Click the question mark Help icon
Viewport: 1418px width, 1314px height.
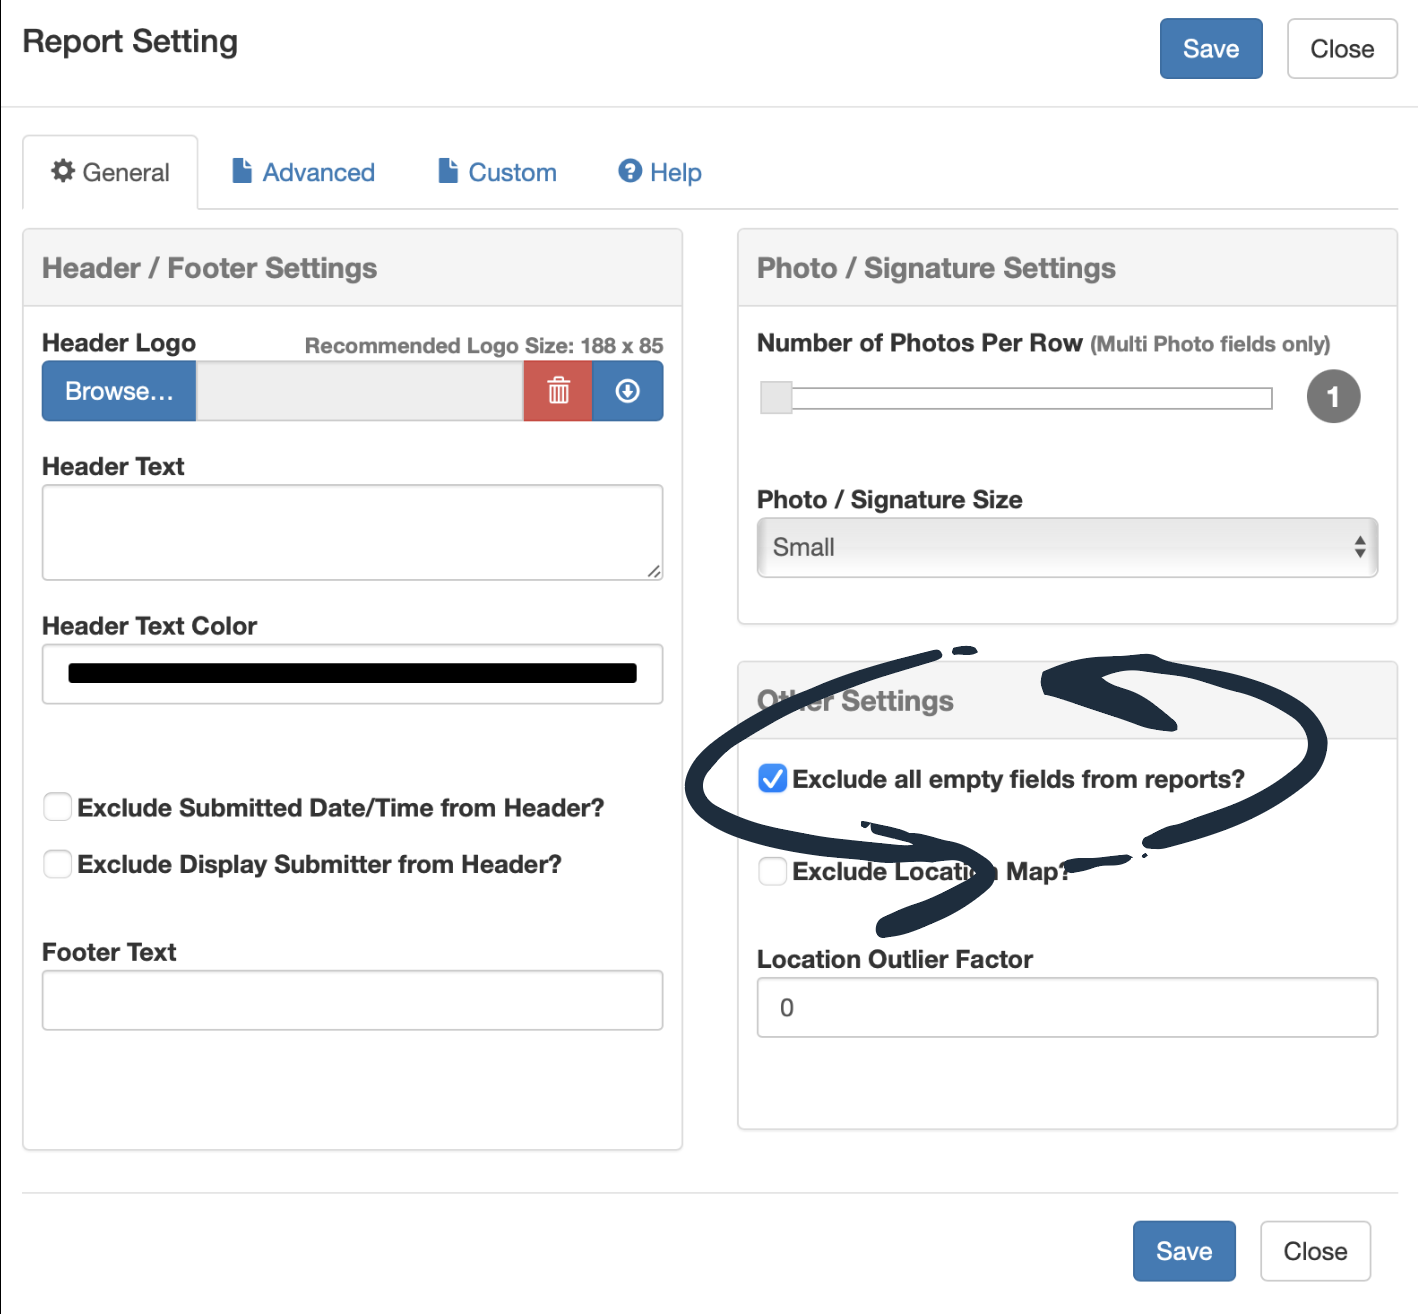(630, 171)
